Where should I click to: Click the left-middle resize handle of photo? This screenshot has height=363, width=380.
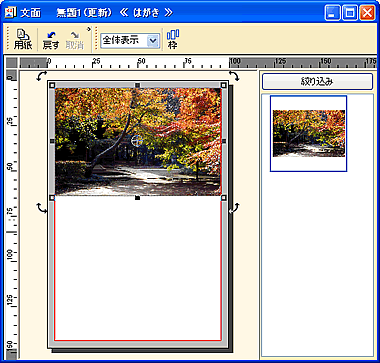pos(52,141)
